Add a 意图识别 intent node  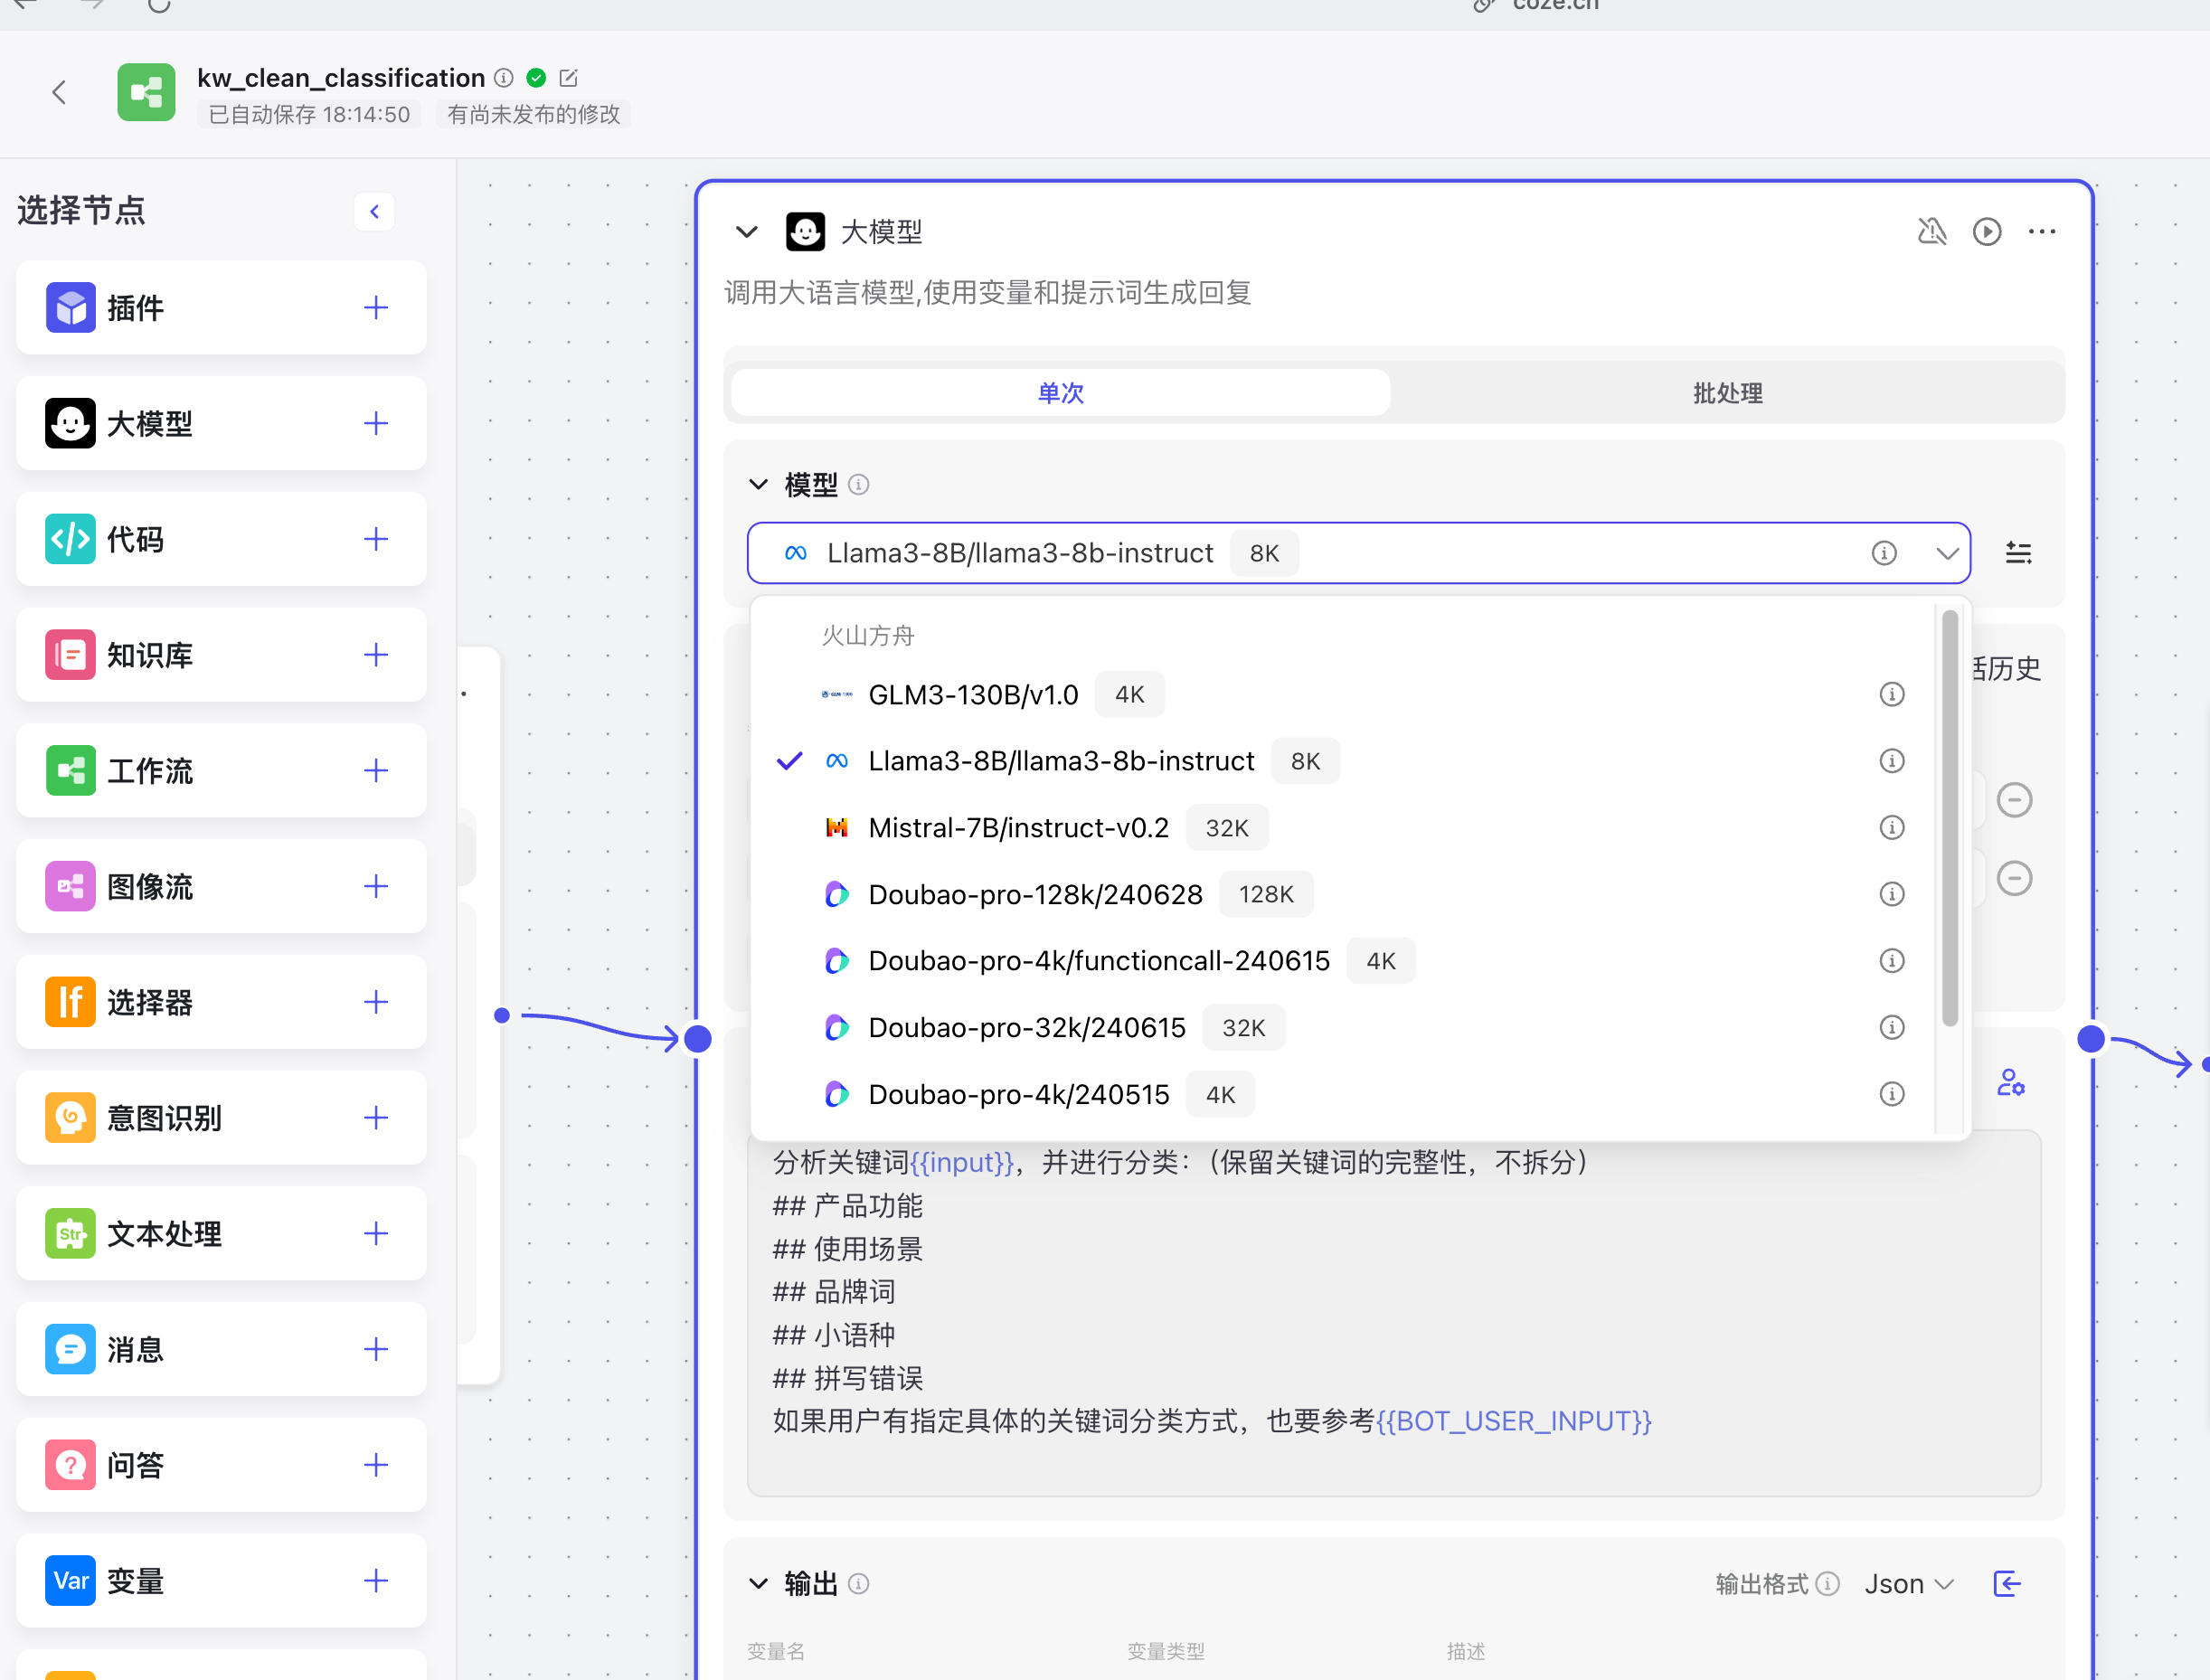point(376,1118)
